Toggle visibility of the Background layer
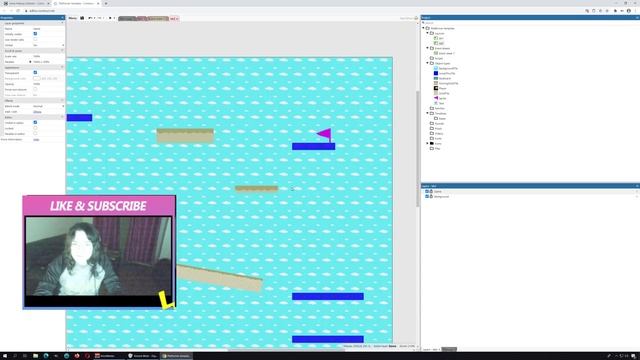640x360 pixels. 427,196
